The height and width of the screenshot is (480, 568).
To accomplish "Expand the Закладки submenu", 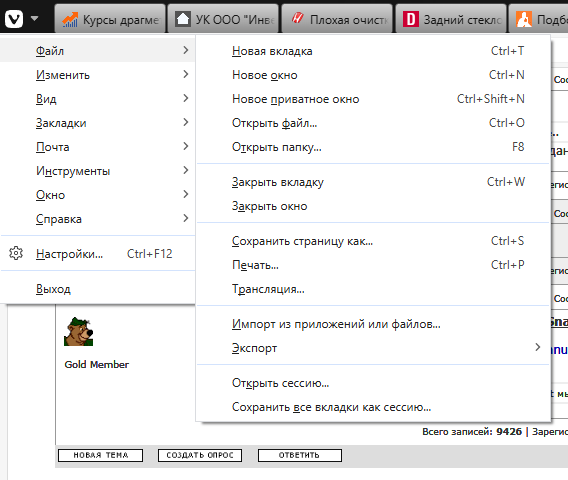I will pos(97,123).
